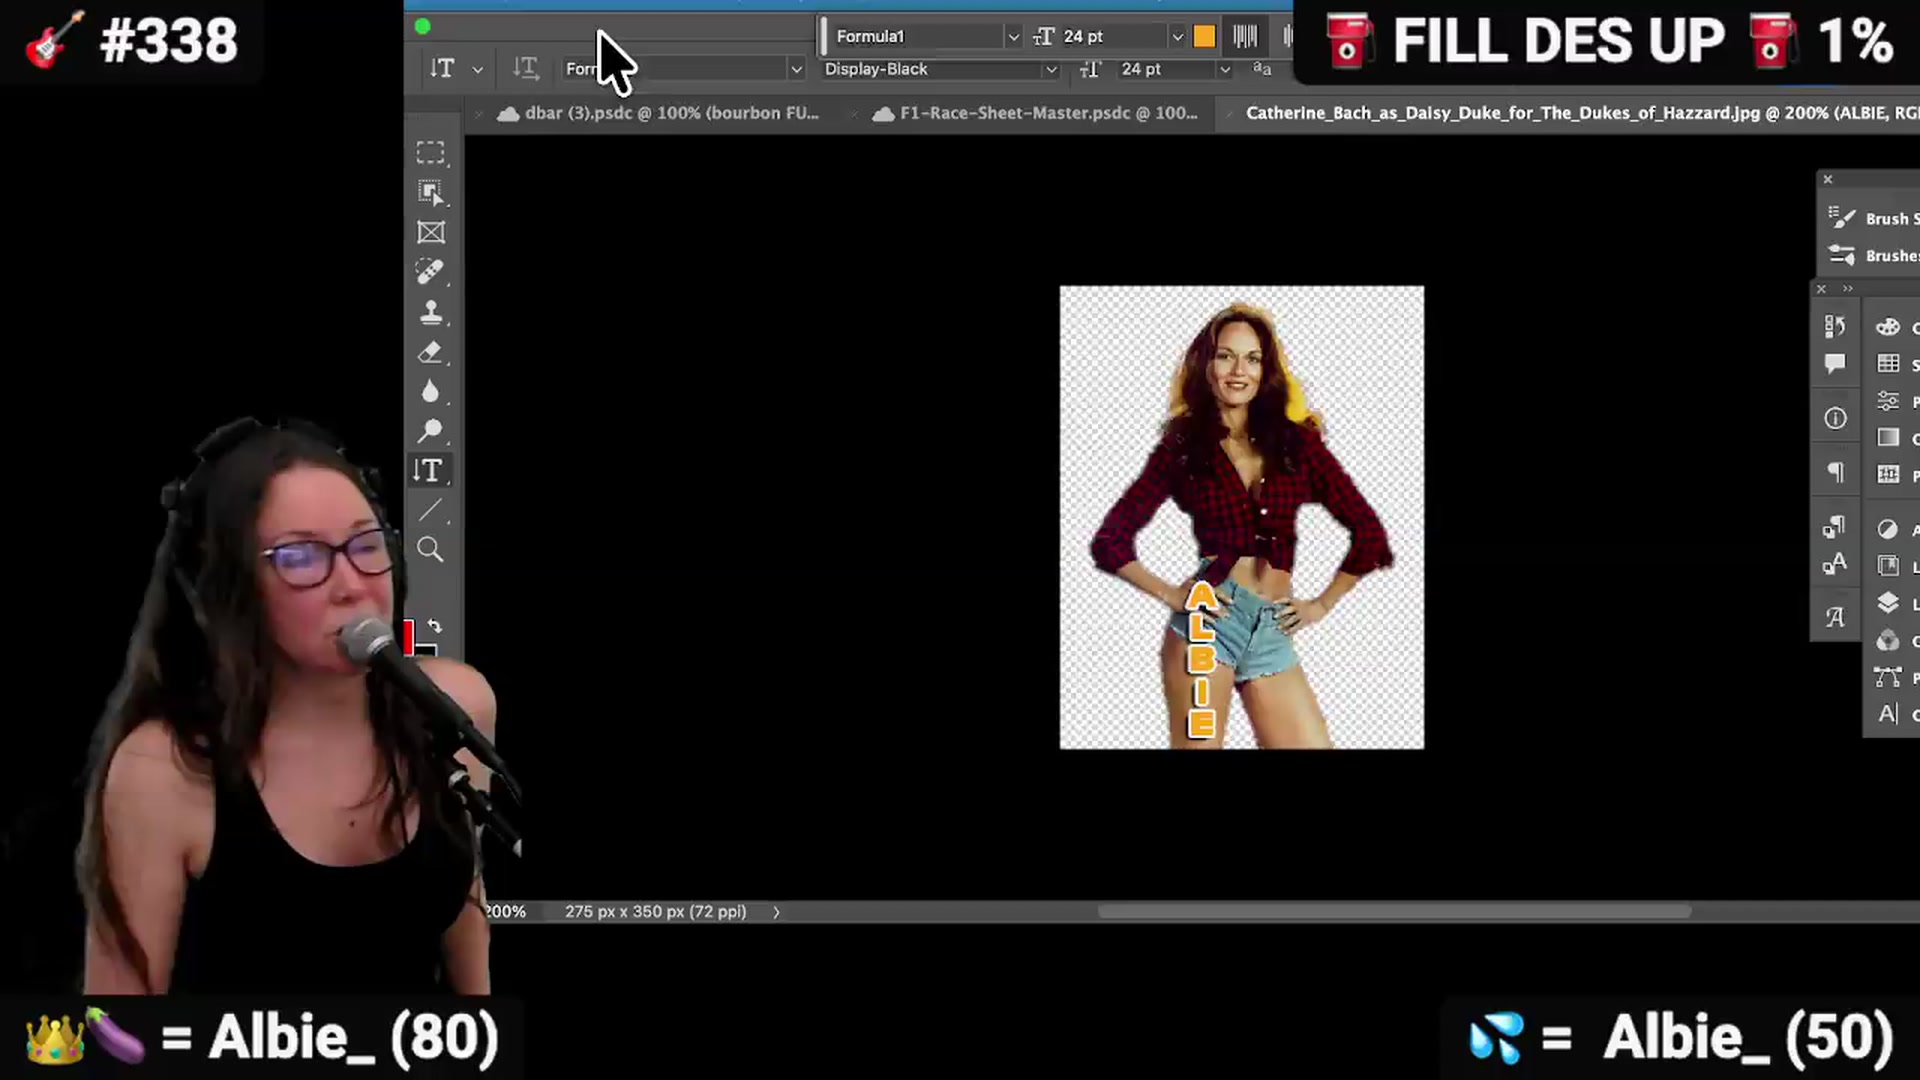The width and height of the screenshot is (1920, 1080).
Task: Open the Glyphs panel icon
Action: (1835, 618)
